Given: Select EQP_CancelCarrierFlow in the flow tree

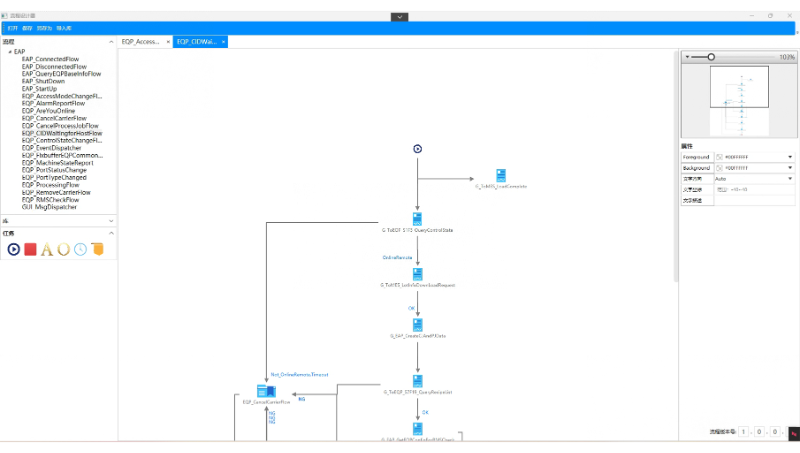Looking at the screenshot, I should [54, 118].
